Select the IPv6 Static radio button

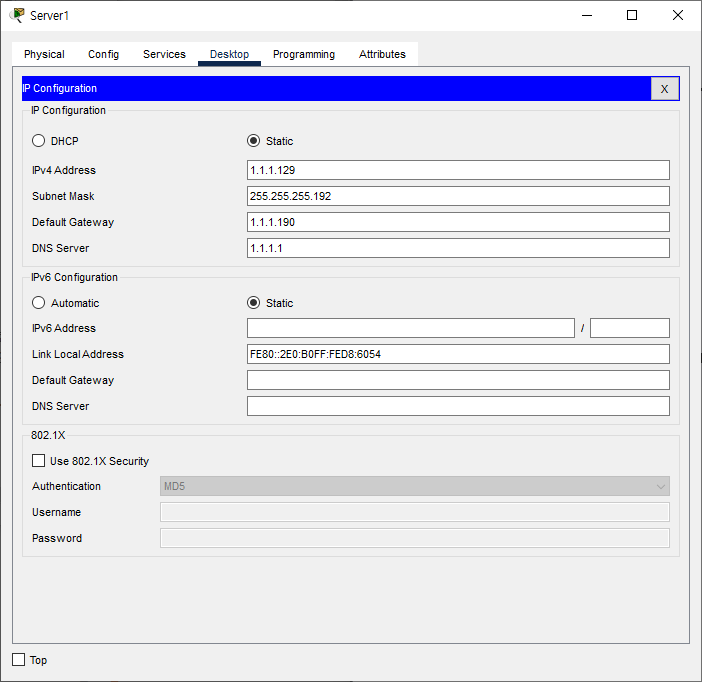tap(253, 303)
